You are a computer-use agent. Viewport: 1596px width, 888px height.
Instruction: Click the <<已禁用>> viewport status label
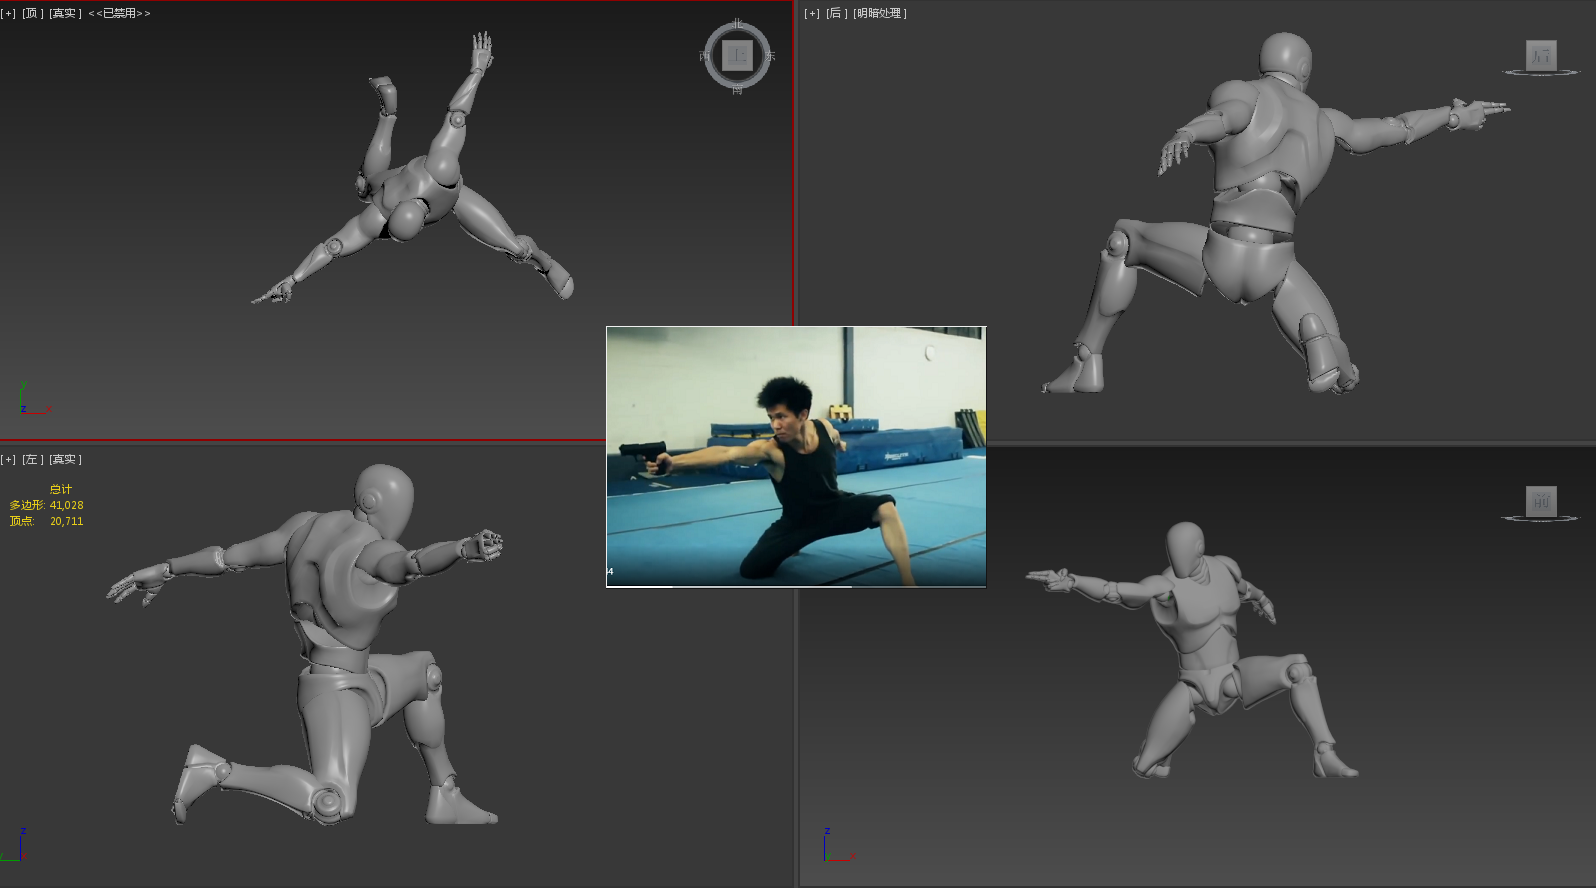(119, 14)
